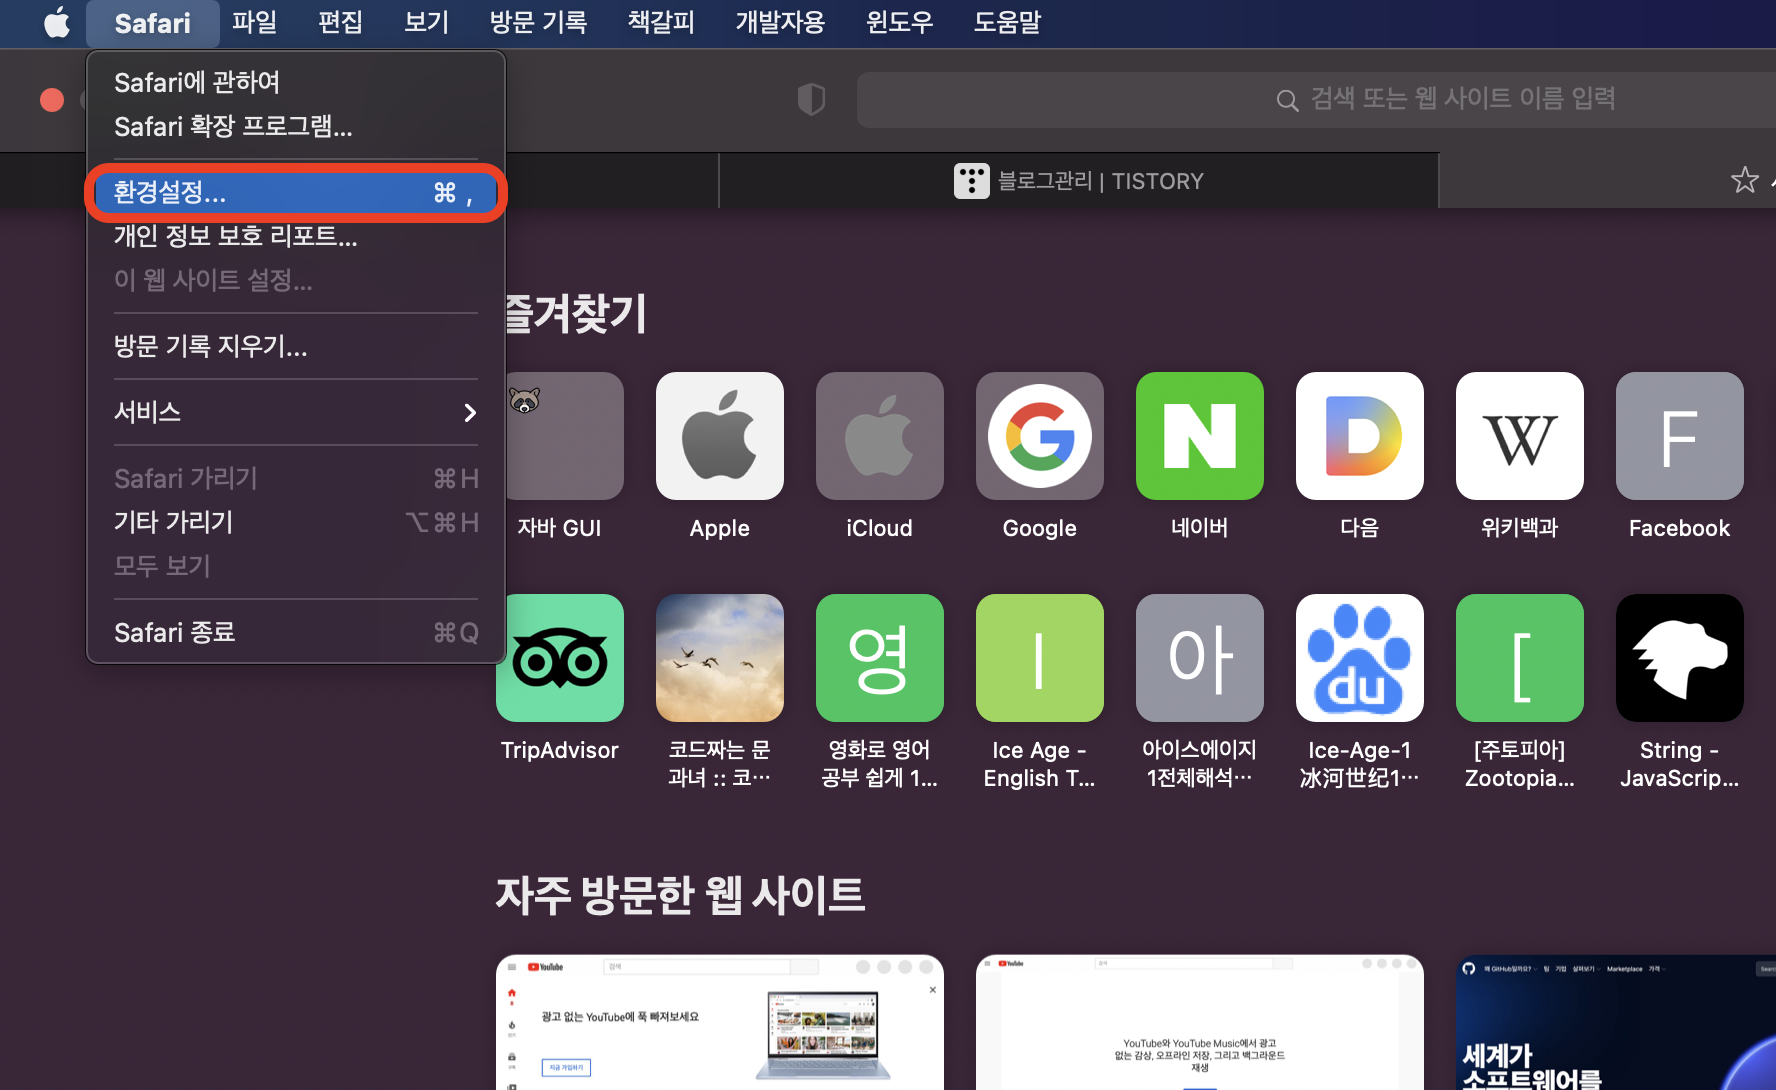Expand the 서비스 submenu arrow

[x=470, y=412]
